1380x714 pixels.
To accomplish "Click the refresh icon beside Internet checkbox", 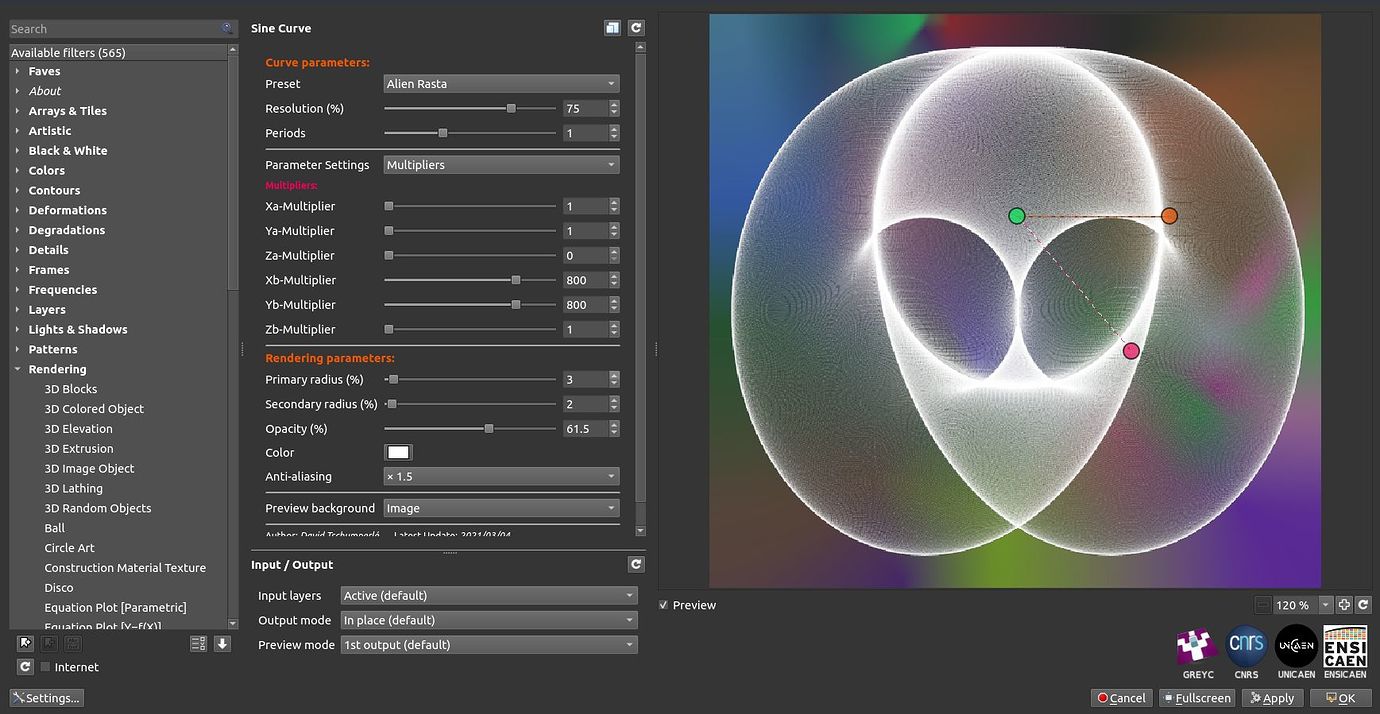I will (x=24, y=666).
